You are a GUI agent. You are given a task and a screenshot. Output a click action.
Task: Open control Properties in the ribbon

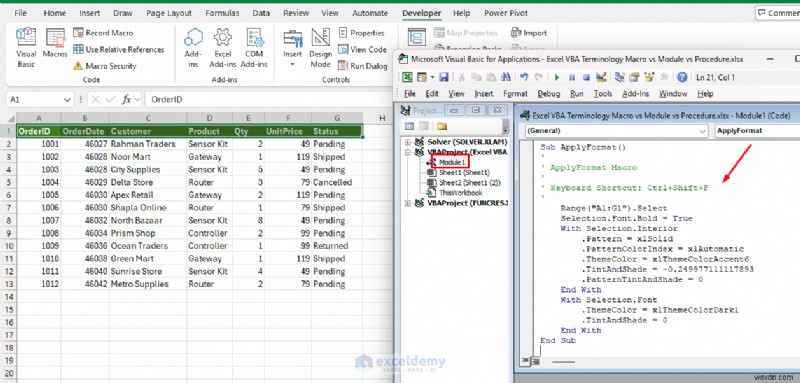coord(361,33)
